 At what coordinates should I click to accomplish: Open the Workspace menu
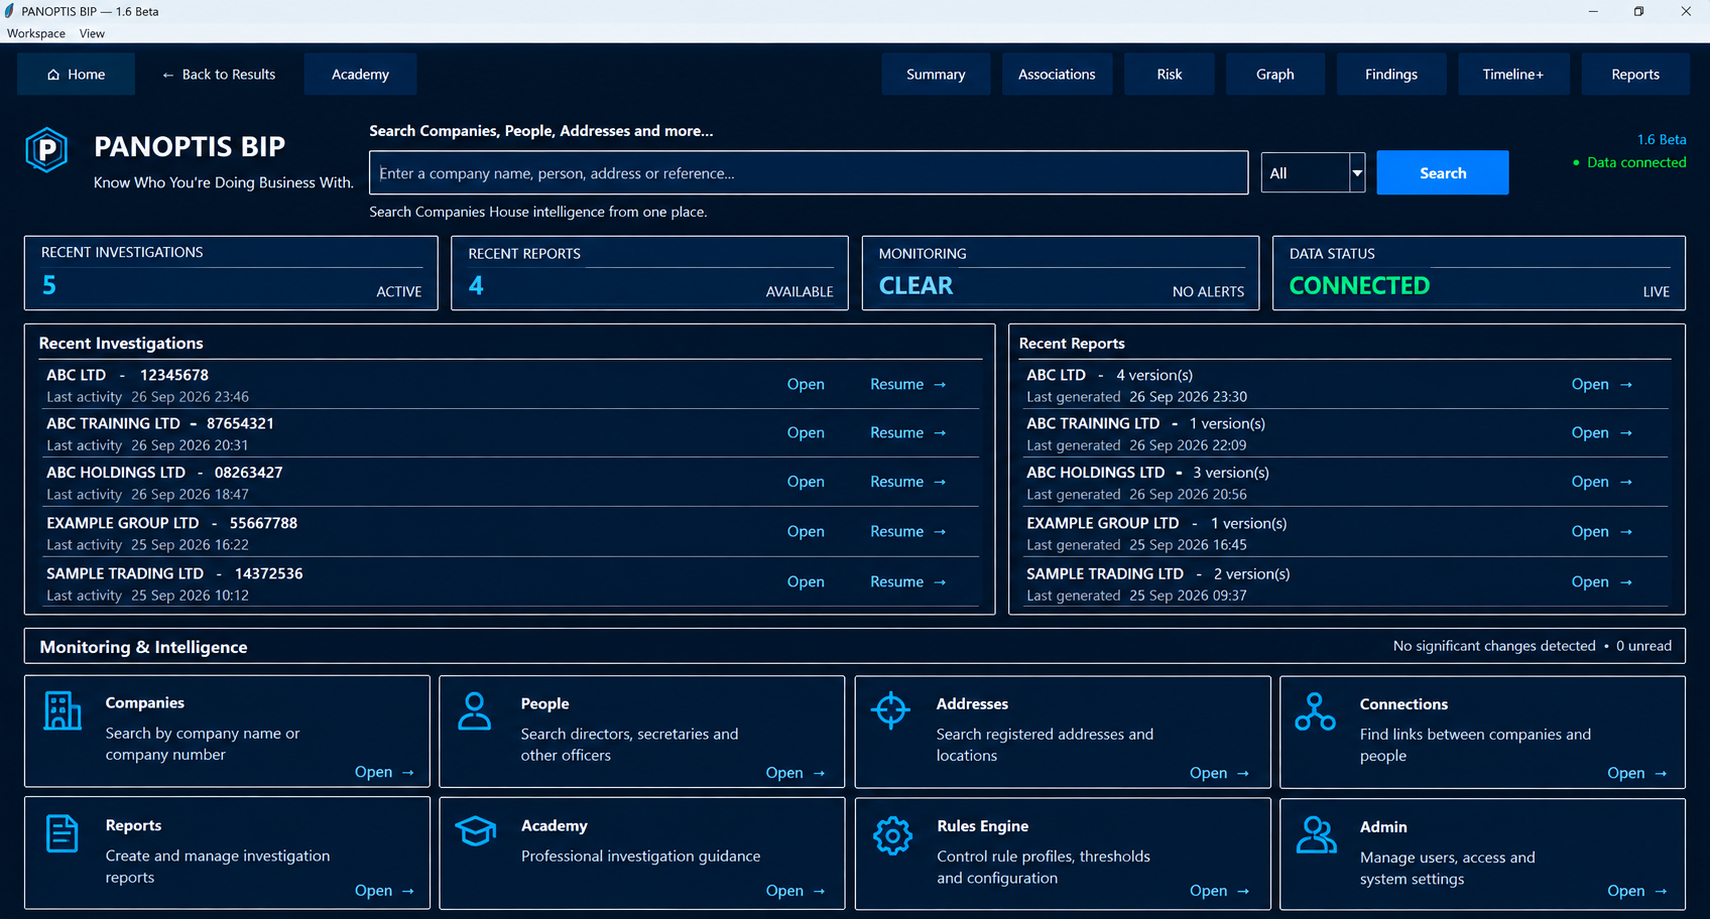coord(36,33)
